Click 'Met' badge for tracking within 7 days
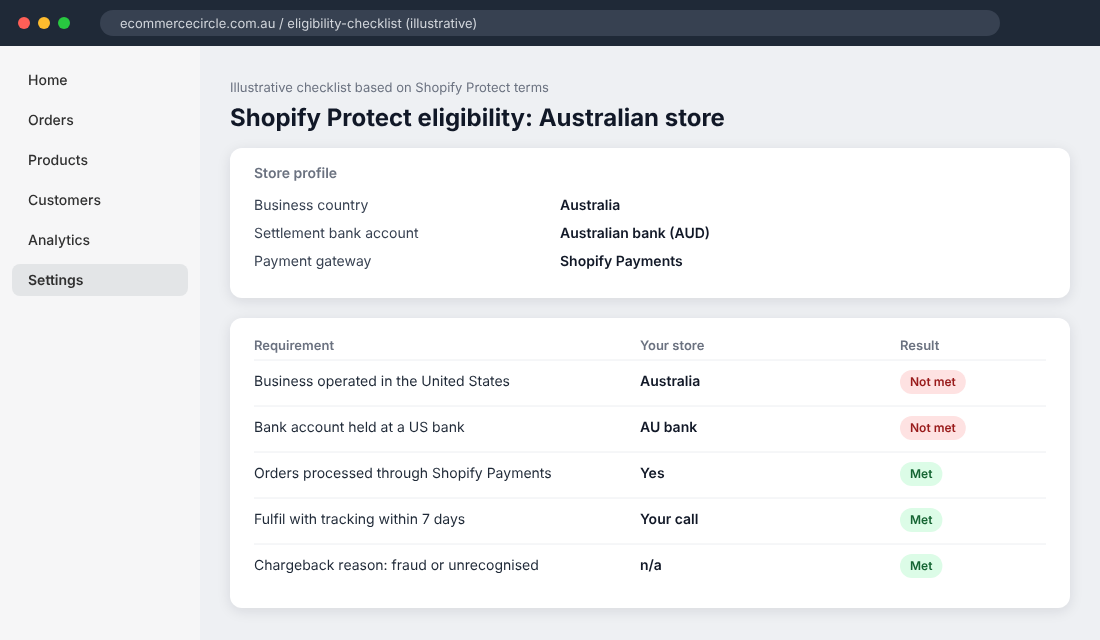The height and width of the screenshot is (640, 1100). (921, 520)
